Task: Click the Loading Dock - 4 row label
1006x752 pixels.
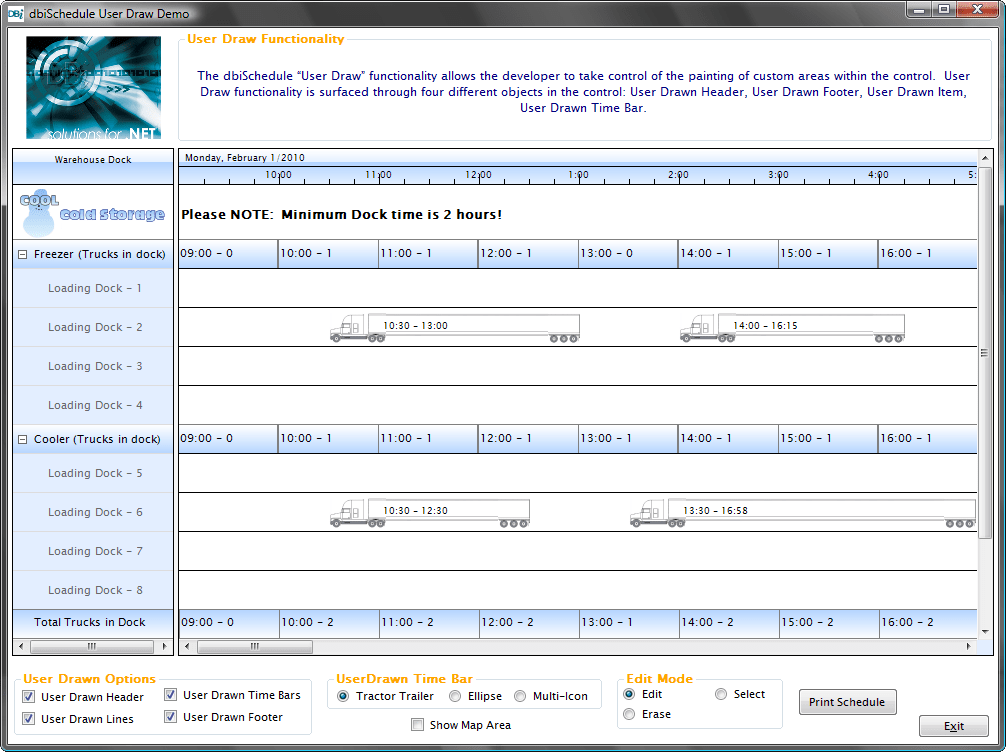Action: click(95, 406)
